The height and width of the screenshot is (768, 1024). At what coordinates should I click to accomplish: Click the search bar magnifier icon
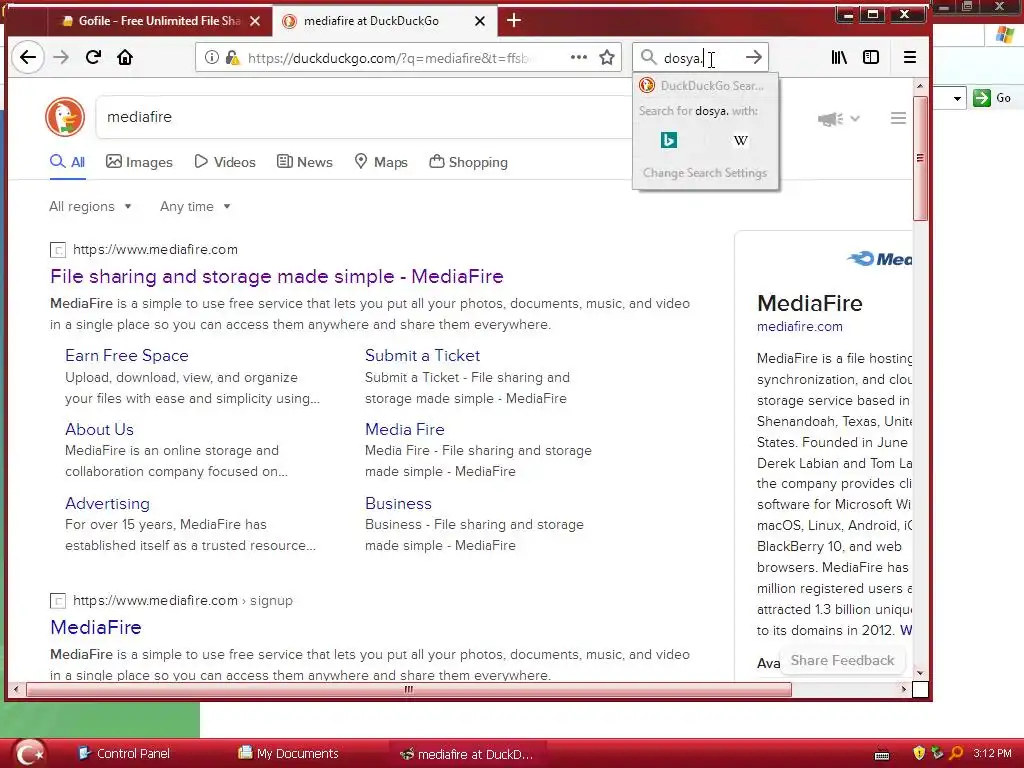click(x=648, y=57)
